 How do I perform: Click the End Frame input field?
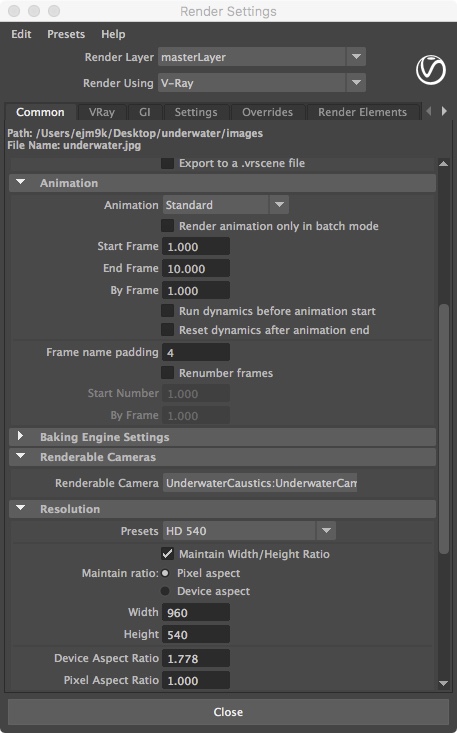(196, 268)
